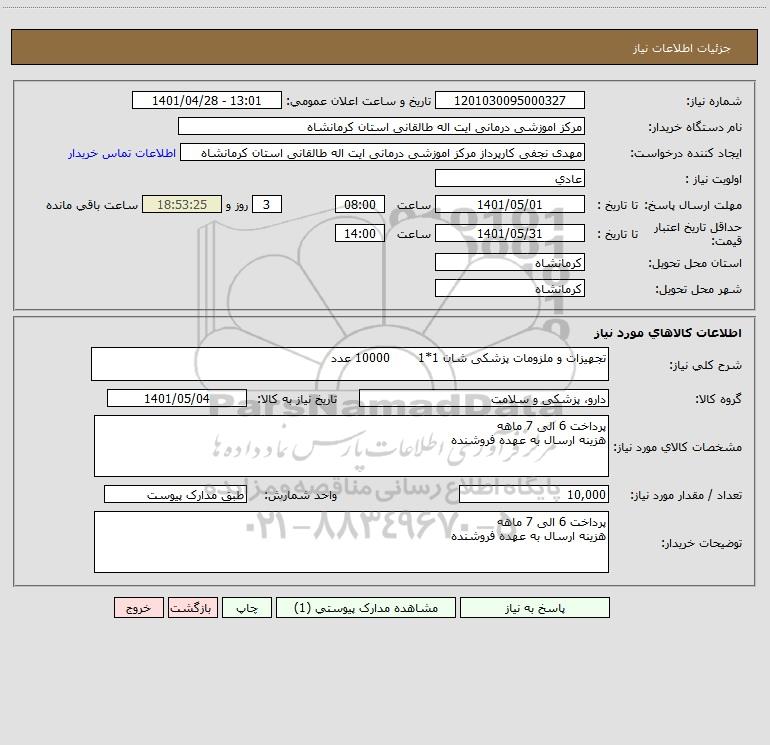Click label مهلت ارسال پاسخ
Image resolution: width=770 pixels, height=745 pixels.
(x=693, y=205)
